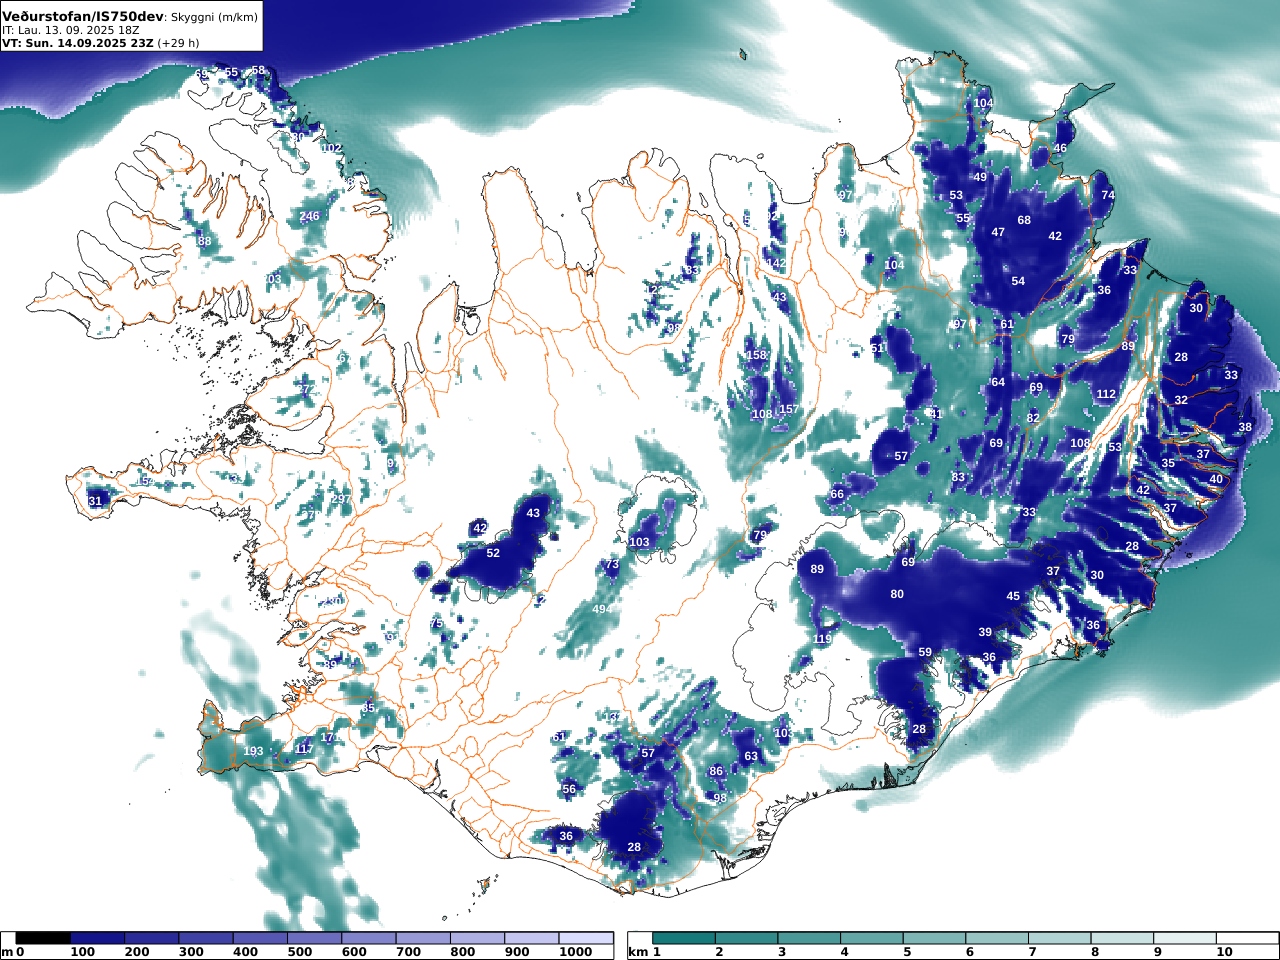Click the 86 value in south Iceland

716,771
